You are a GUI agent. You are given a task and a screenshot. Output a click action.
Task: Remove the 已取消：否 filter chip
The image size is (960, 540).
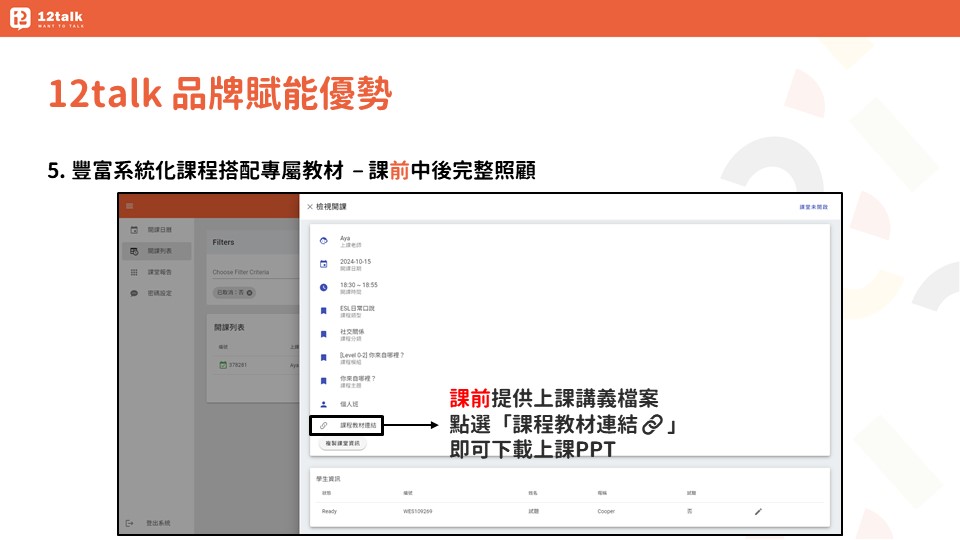[x=249, y=293]
